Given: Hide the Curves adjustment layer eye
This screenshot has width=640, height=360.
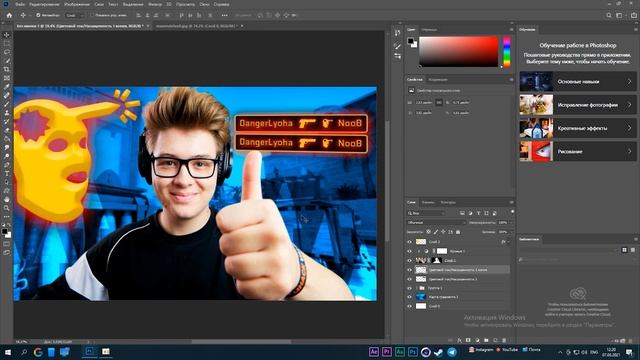Looking at the screenshot, I should point(409,251).
